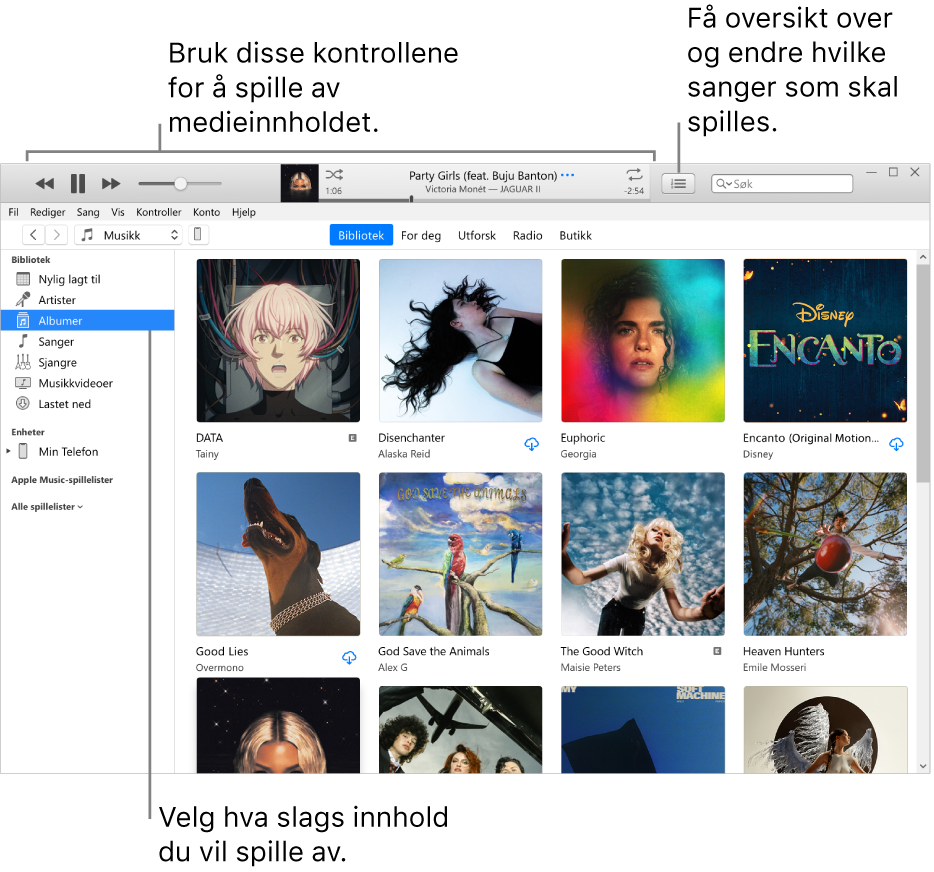Image resolution: width=934 pixels, height=872 pixels.
Task: Toggle repeat mode
Action: click(x=634, y=174)
